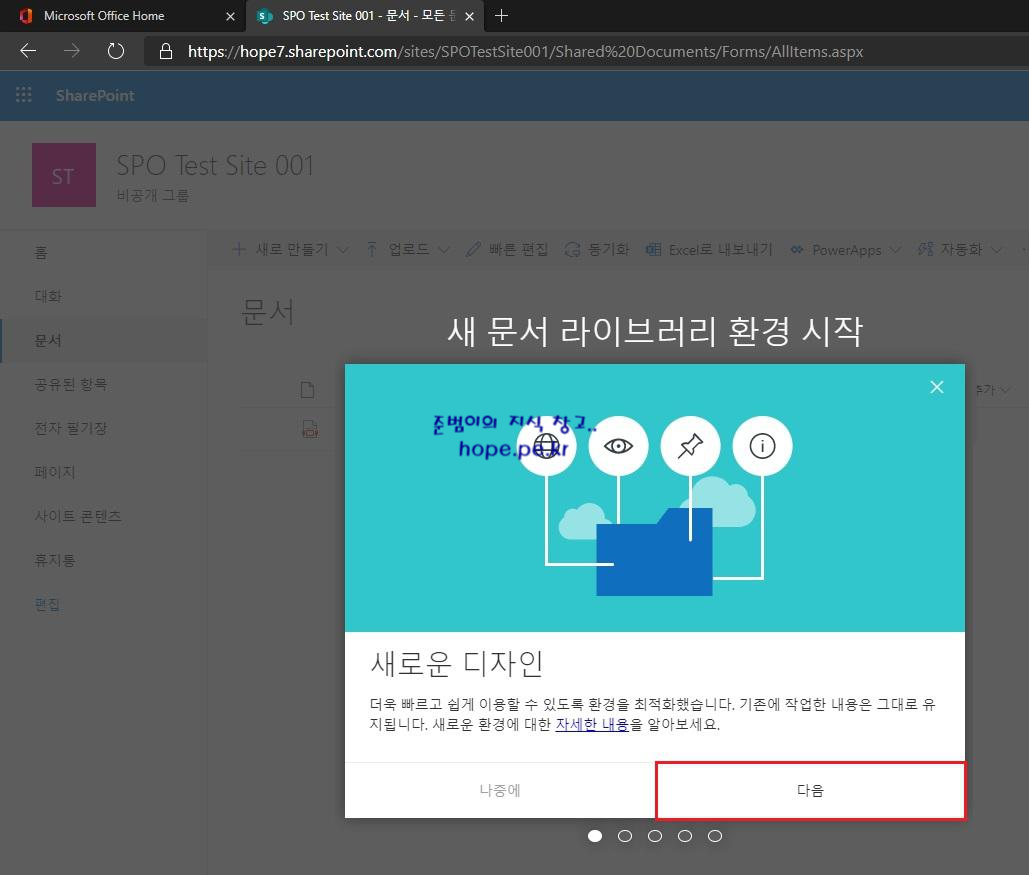Expand the 새로 만들기 dropdown arrow
The image size is (1029, 875).
click(343, 250)
